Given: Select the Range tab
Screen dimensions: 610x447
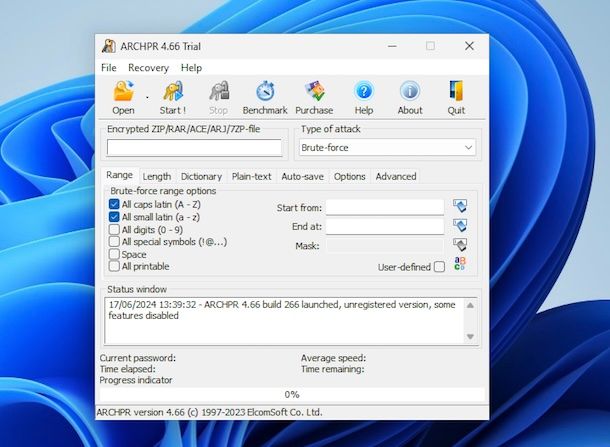Looking at the screenshot, I should [x=119, y=175].
